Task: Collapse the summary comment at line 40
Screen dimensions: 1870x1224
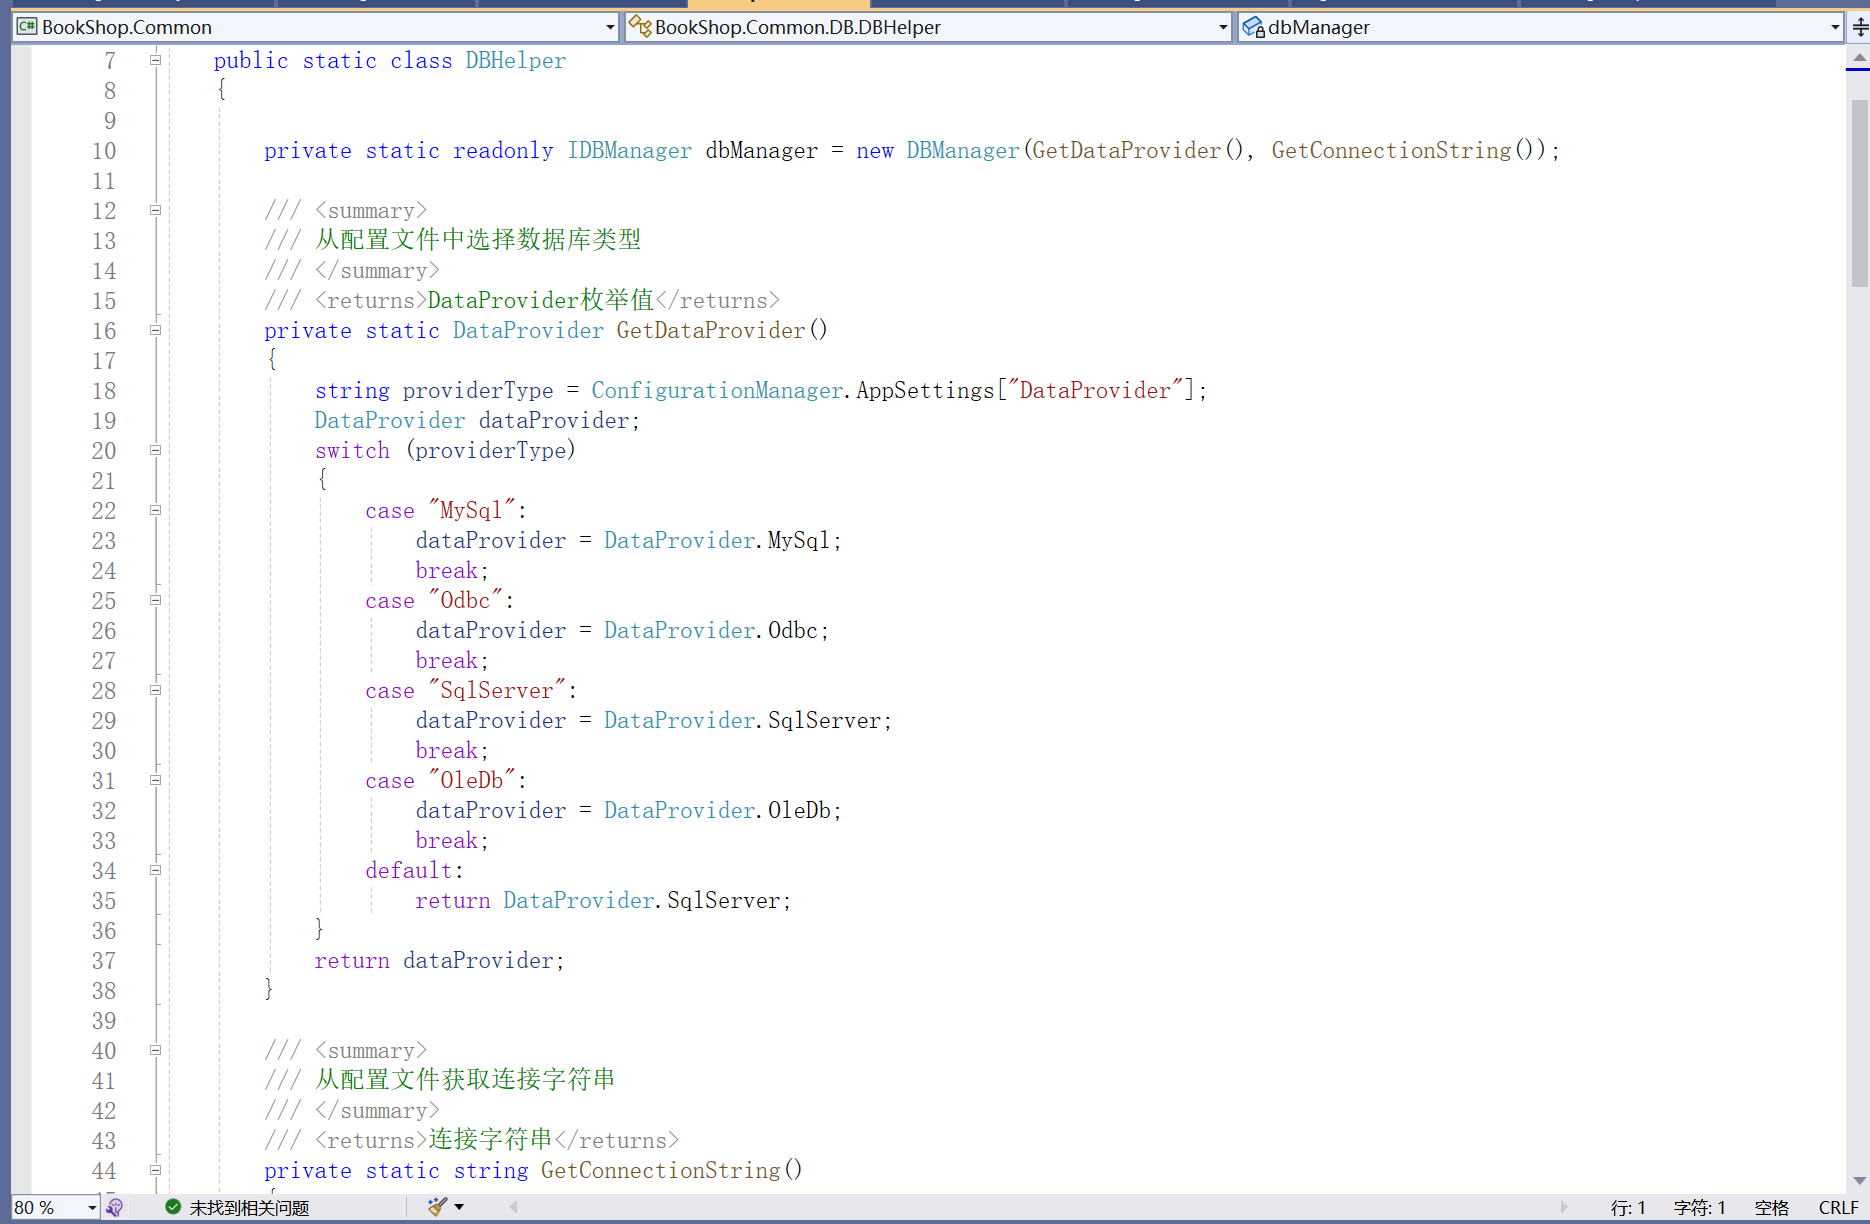Action: coord(156,1050)
